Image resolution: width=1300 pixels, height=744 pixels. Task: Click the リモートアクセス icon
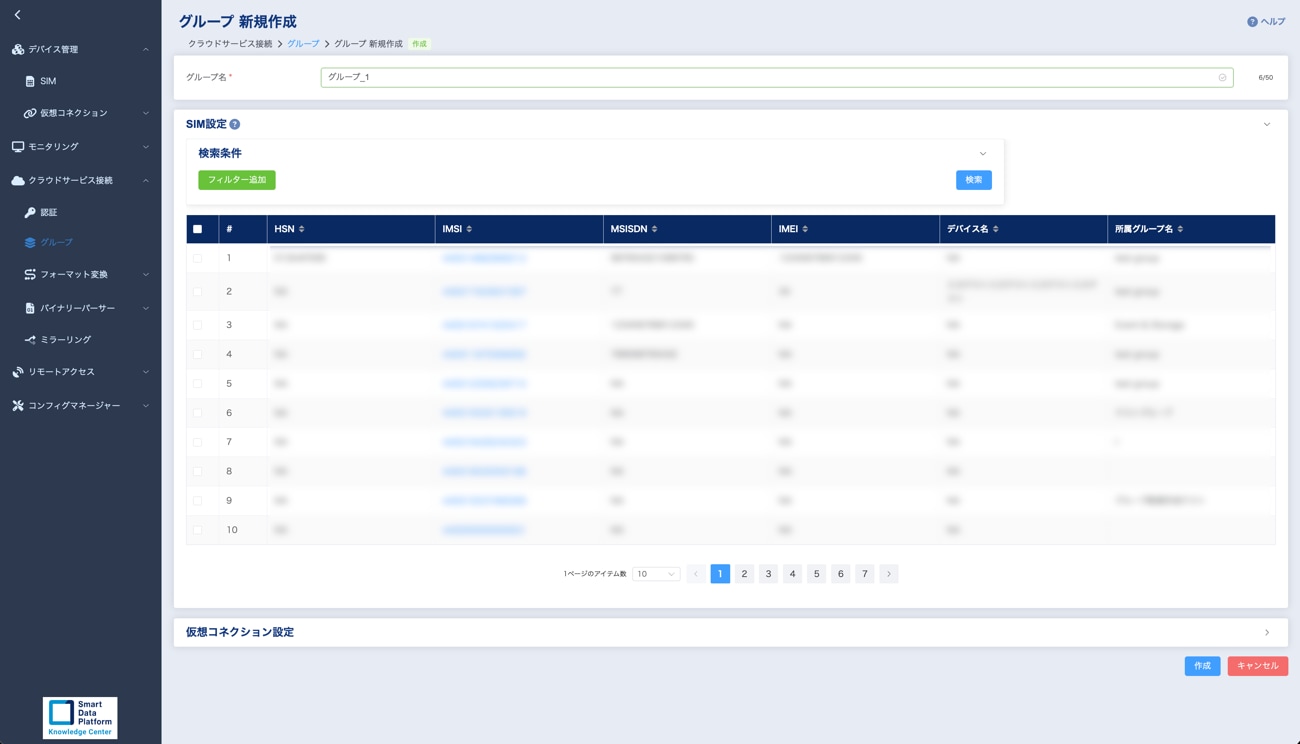point(18,372)
